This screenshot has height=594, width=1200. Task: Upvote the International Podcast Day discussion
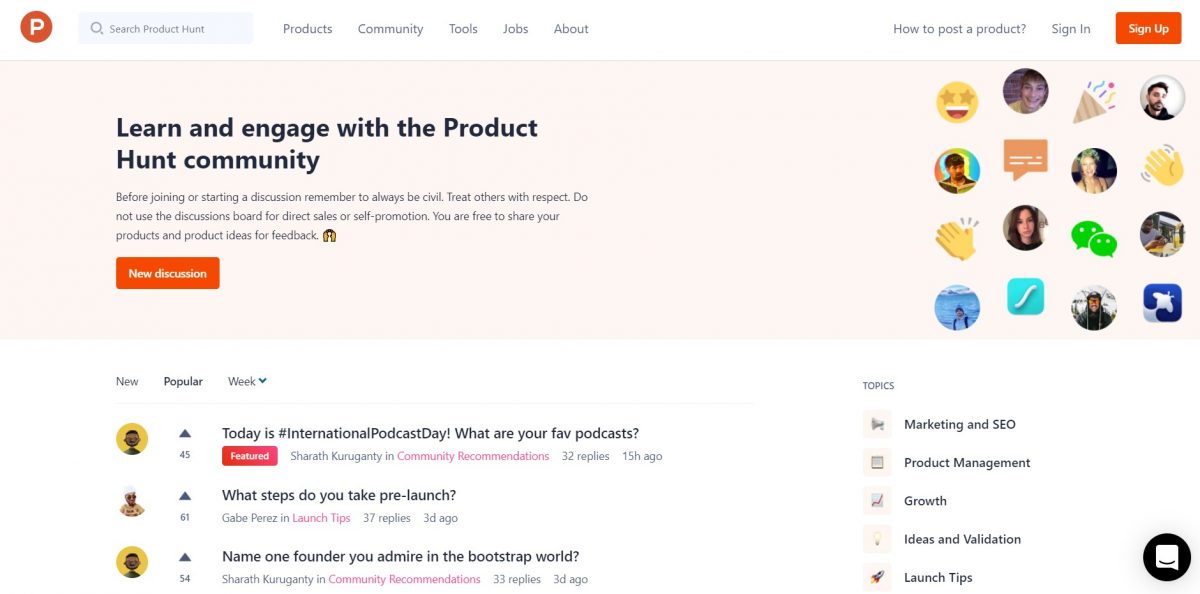185,434
